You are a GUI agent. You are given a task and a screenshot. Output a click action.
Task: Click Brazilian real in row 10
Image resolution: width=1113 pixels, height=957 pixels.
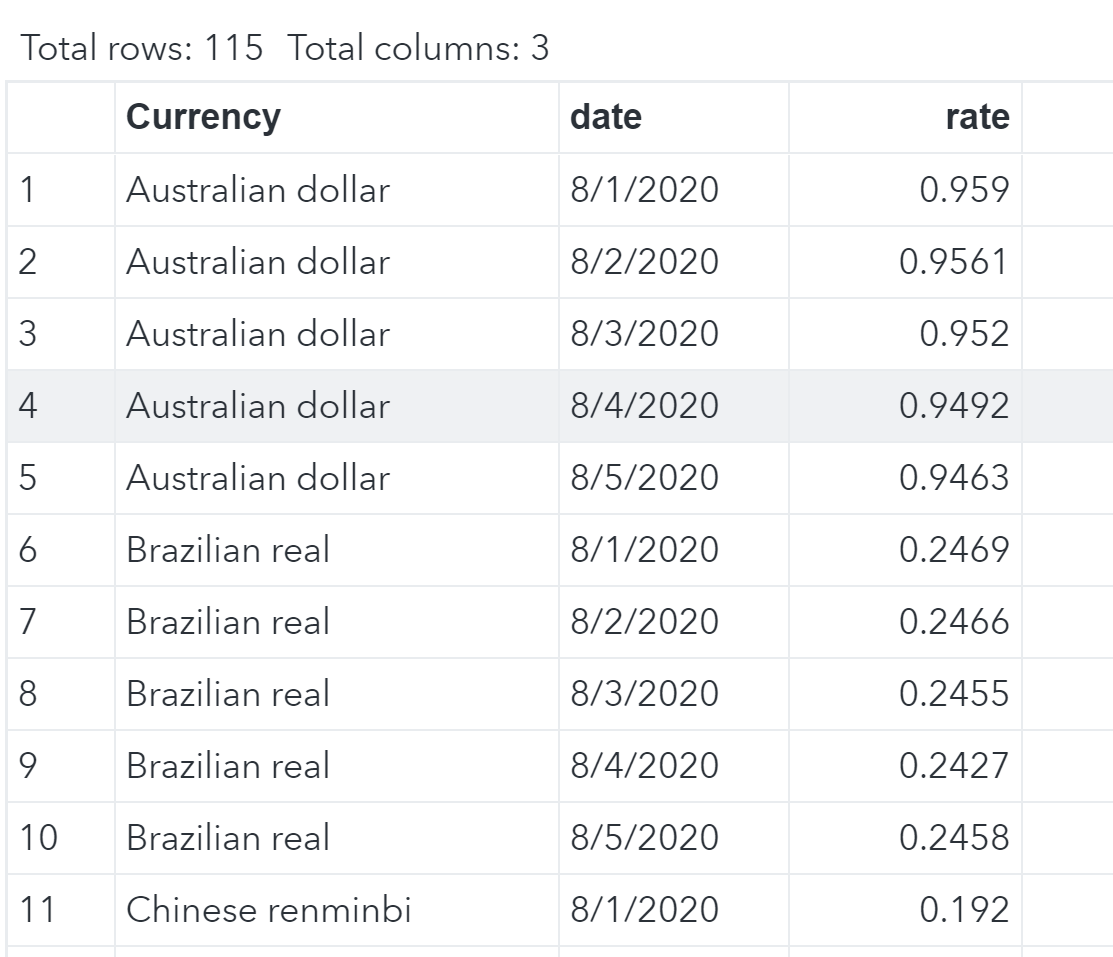[x=227, y=838]
